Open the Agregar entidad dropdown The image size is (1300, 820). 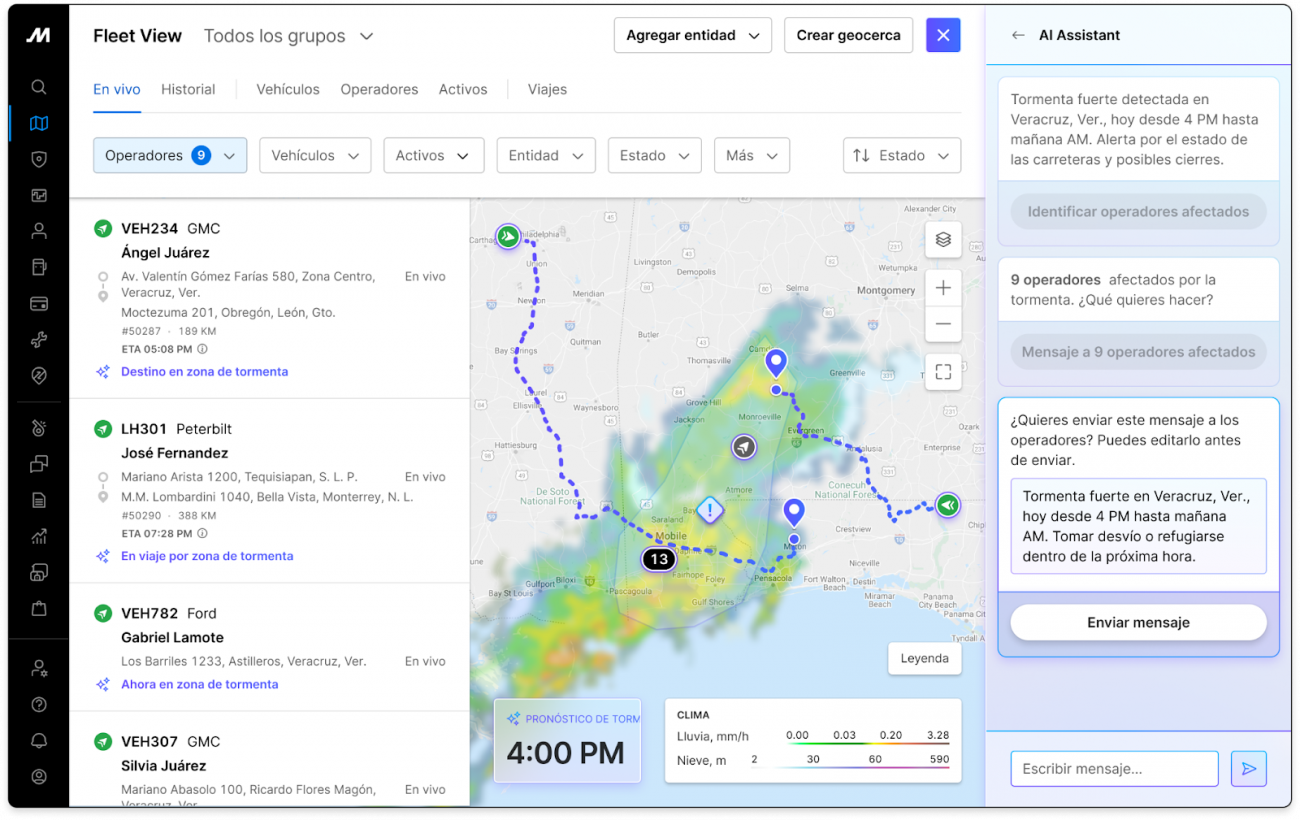coord(692,35)
